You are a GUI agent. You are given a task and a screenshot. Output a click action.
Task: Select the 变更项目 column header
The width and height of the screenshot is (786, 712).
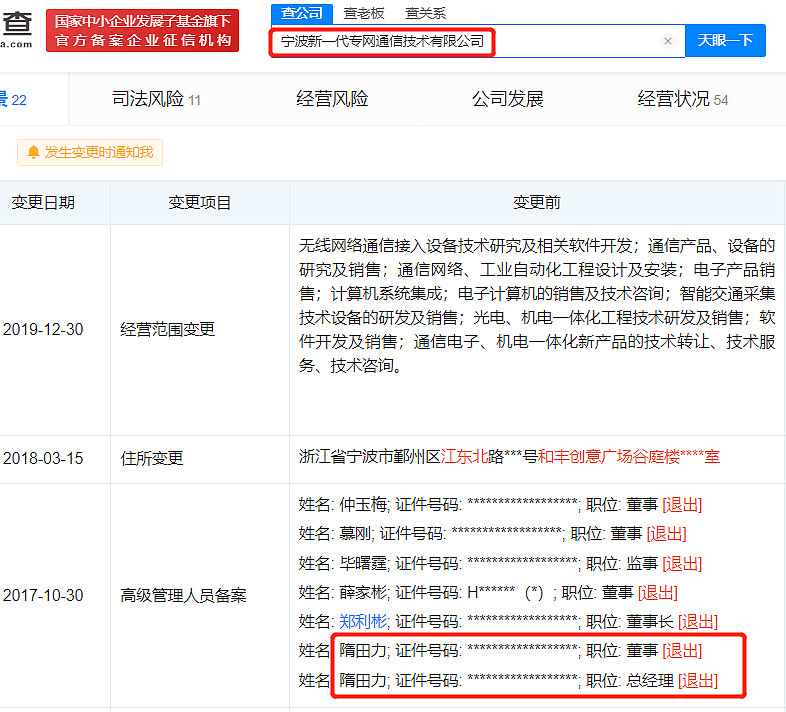(x=200, y=203)
